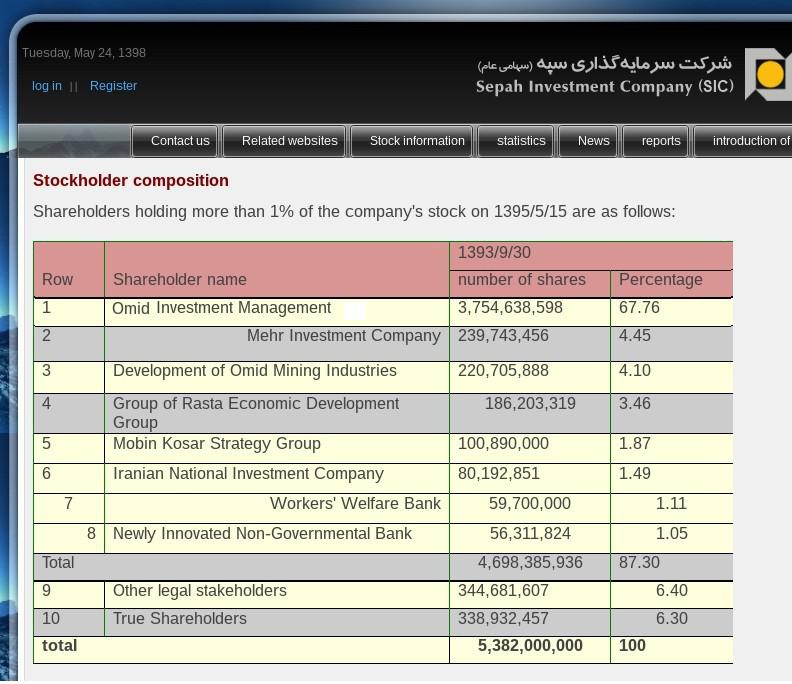Click the Sepah Investment Company logo
Screen dimensions: 792x684
coord(768,74)
